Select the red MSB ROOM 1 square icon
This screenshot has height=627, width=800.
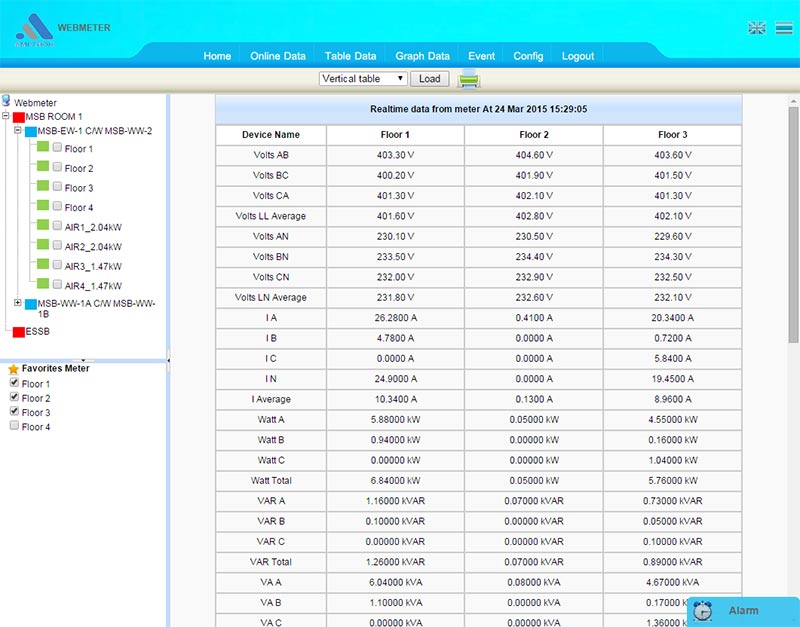19,118
